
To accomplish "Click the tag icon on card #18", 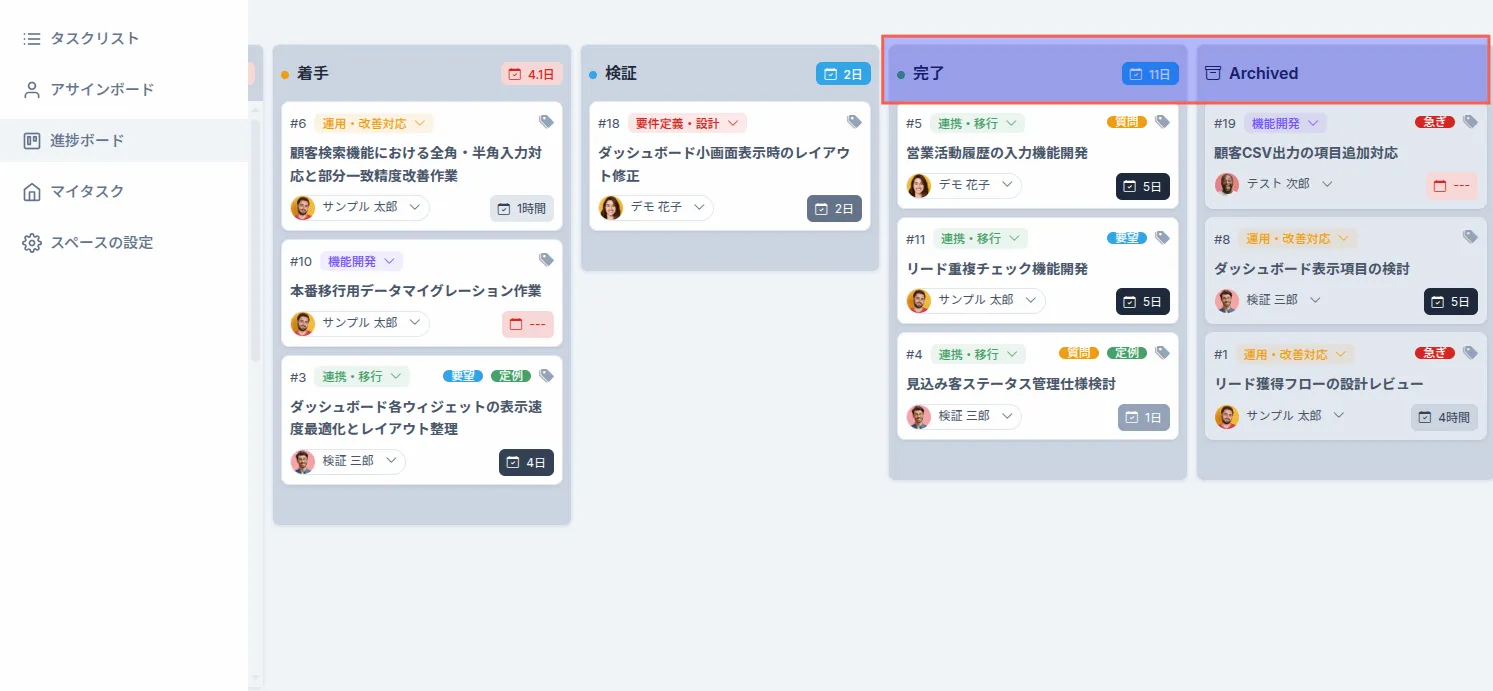I will (x=854, y=121).
